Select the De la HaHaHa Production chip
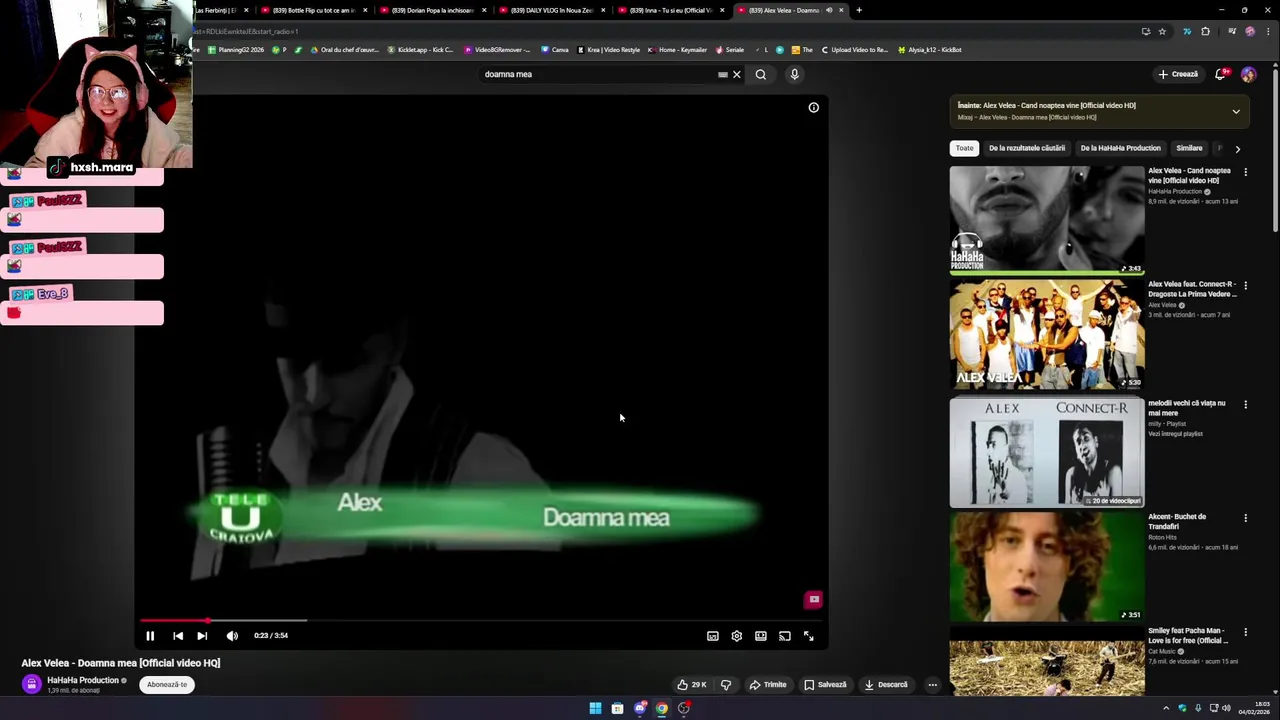This screenshot has height=720, width=1280. click(1120, 148)
